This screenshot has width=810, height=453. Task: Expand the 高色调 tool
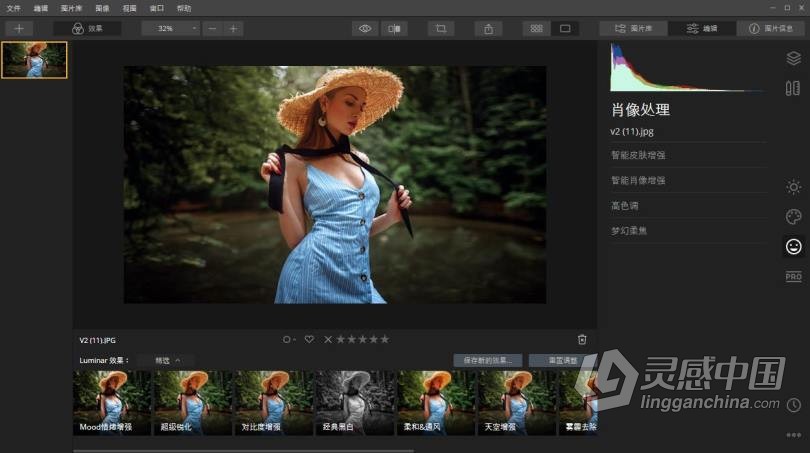point(688,206)
